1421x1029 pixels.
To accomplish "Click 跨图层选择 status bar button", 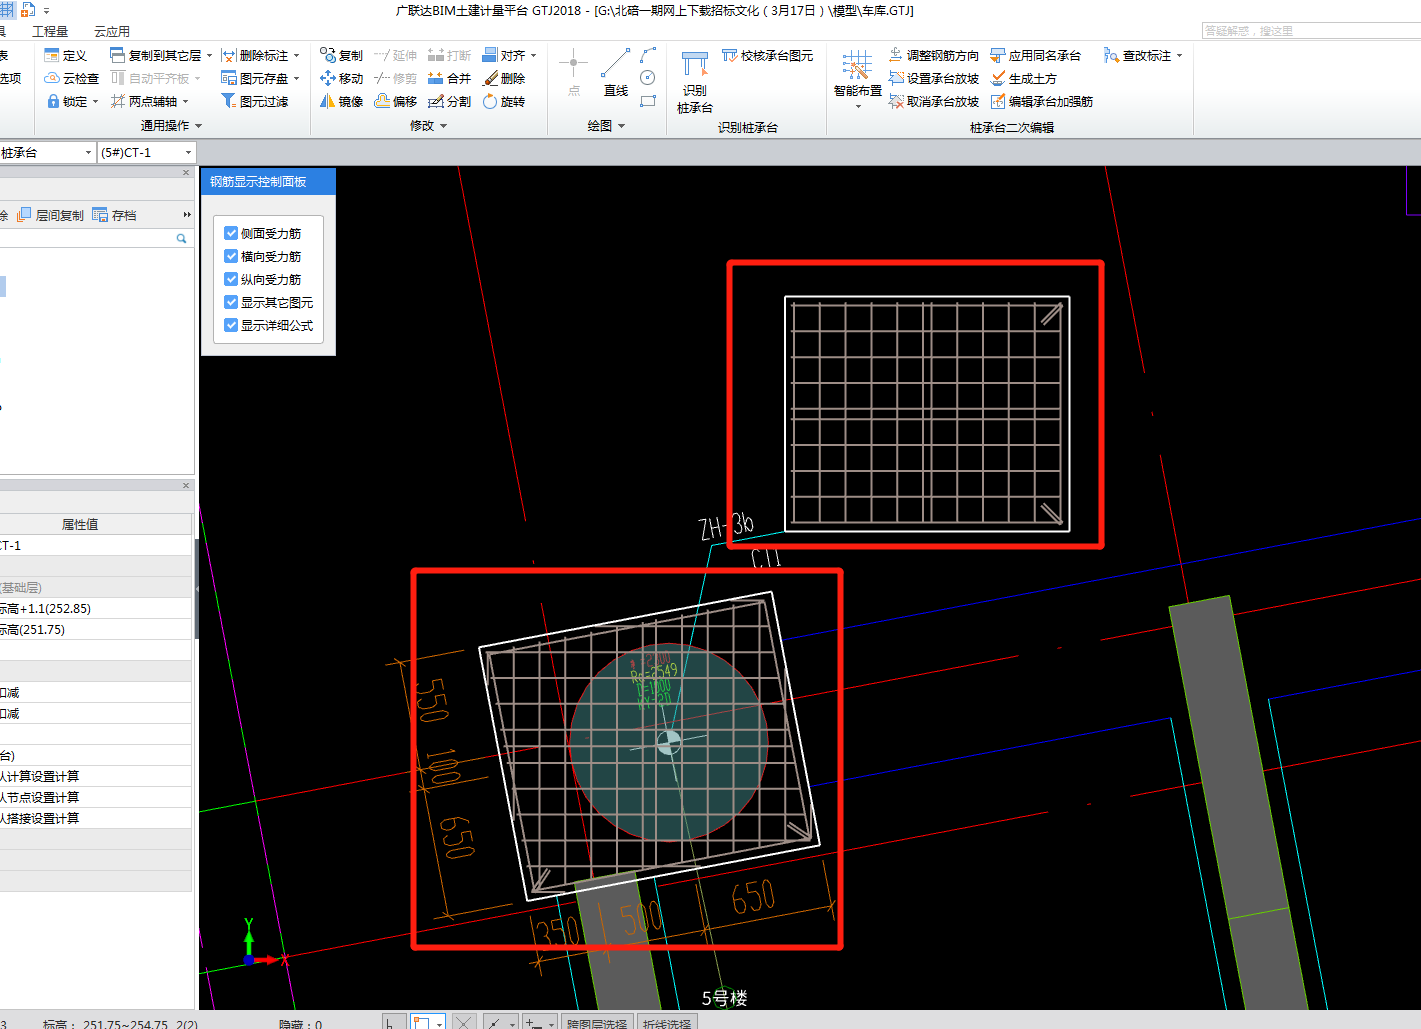I will point(597,1023).
